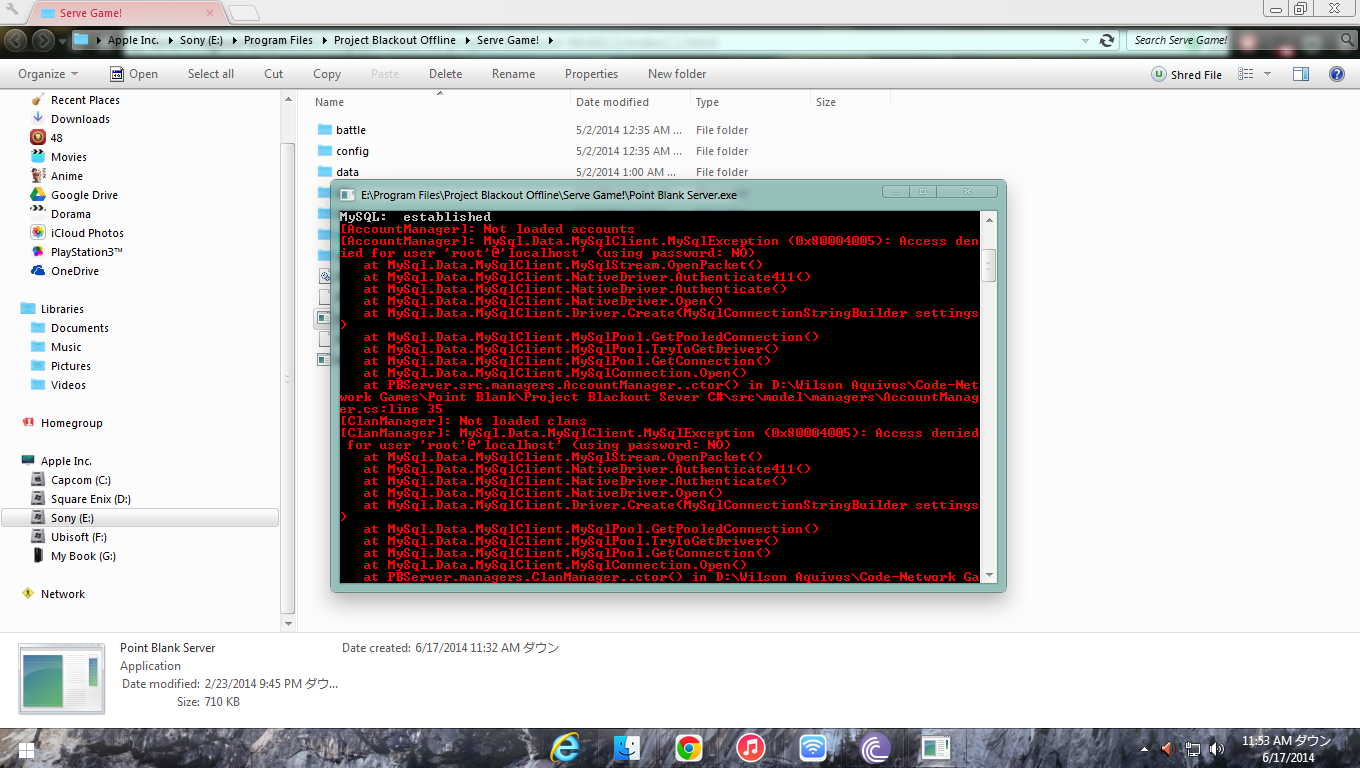Open the address bar path dropdown

tap(1086, 41)
